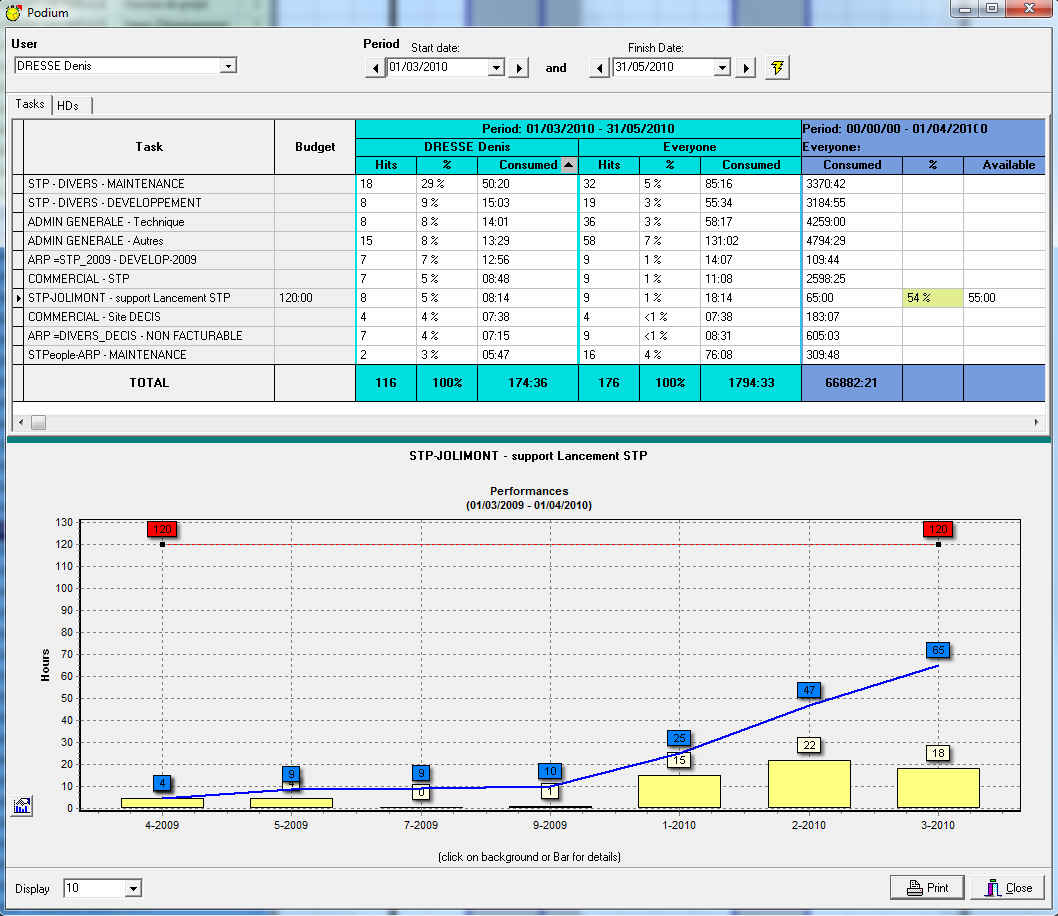Step finish date back with left arrow

point(599,68)
